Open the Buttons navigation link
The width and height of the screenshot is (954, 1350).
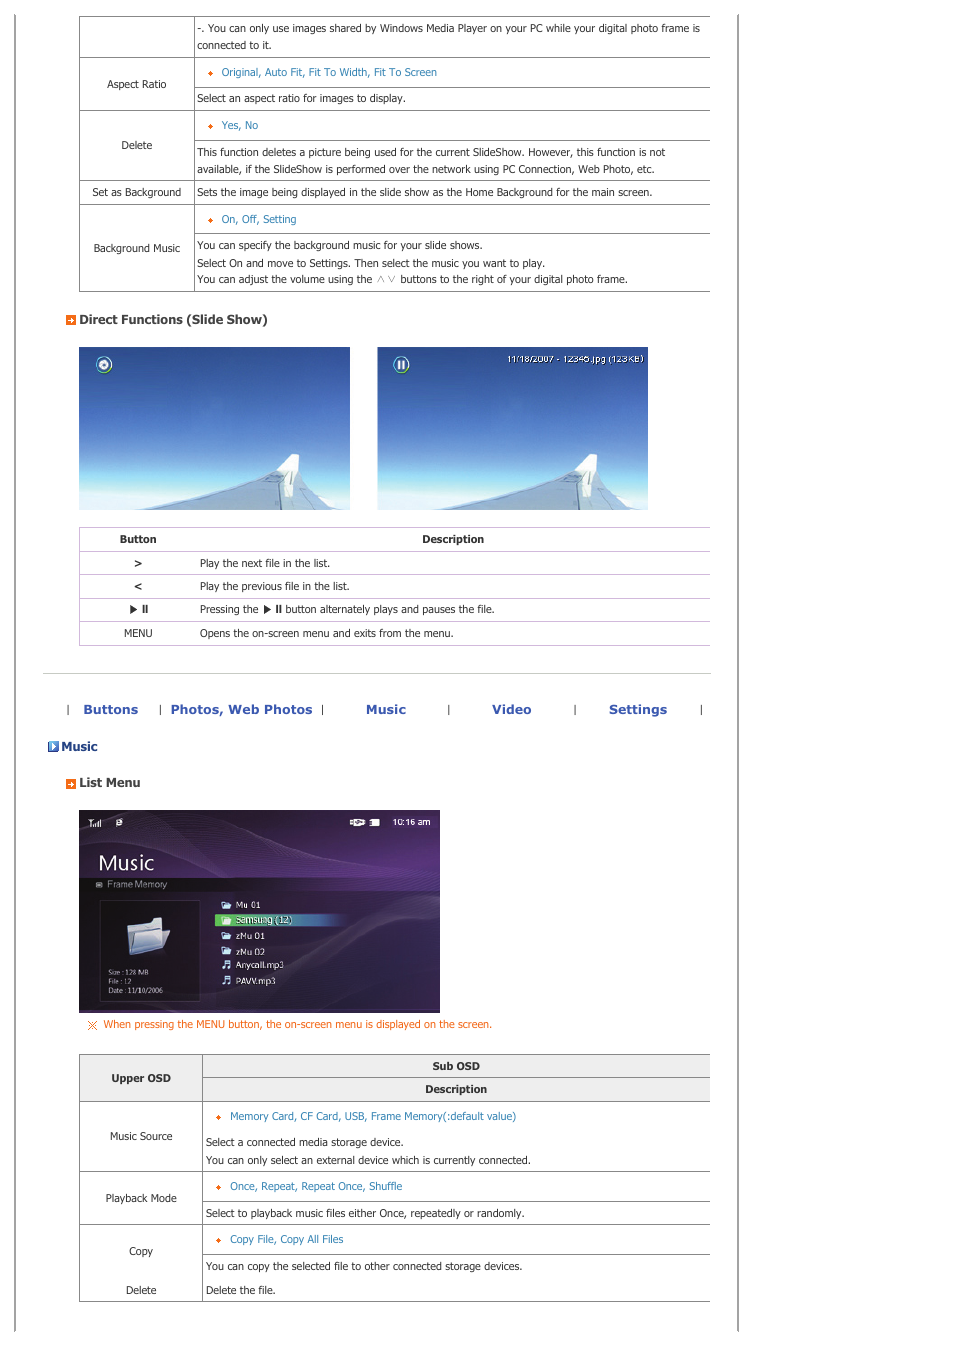tap(110, 710)
